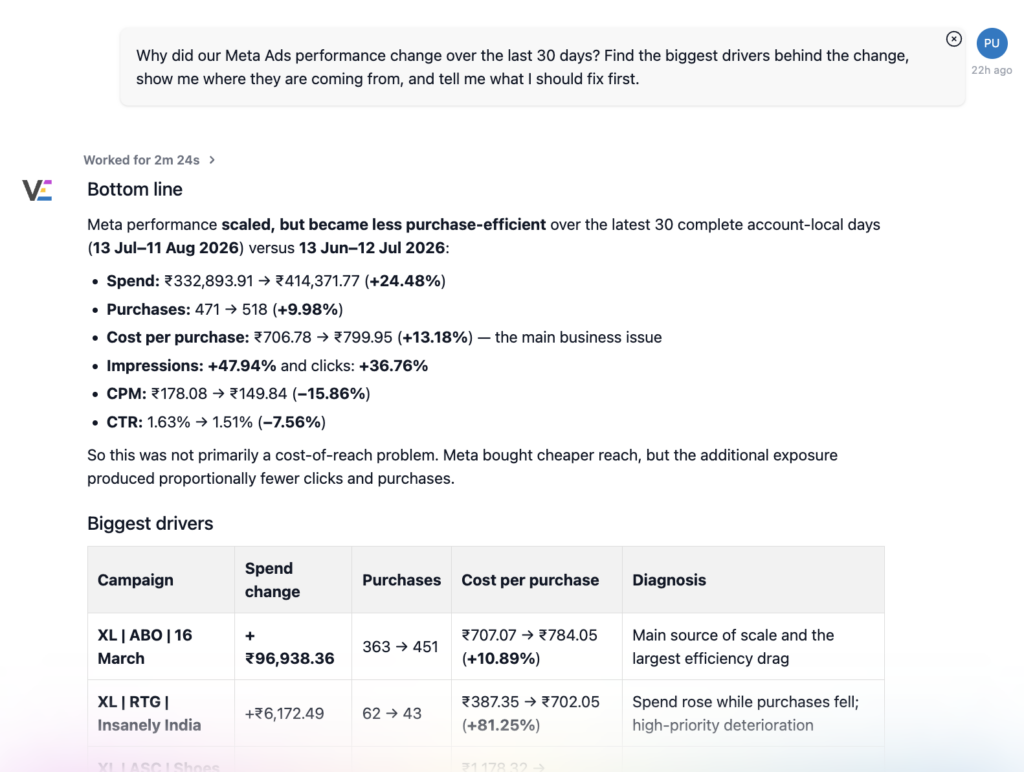Click the 'Biggest drivers' heading
This screenshot has width=1024, height=772.
click(x=150, y=523)
